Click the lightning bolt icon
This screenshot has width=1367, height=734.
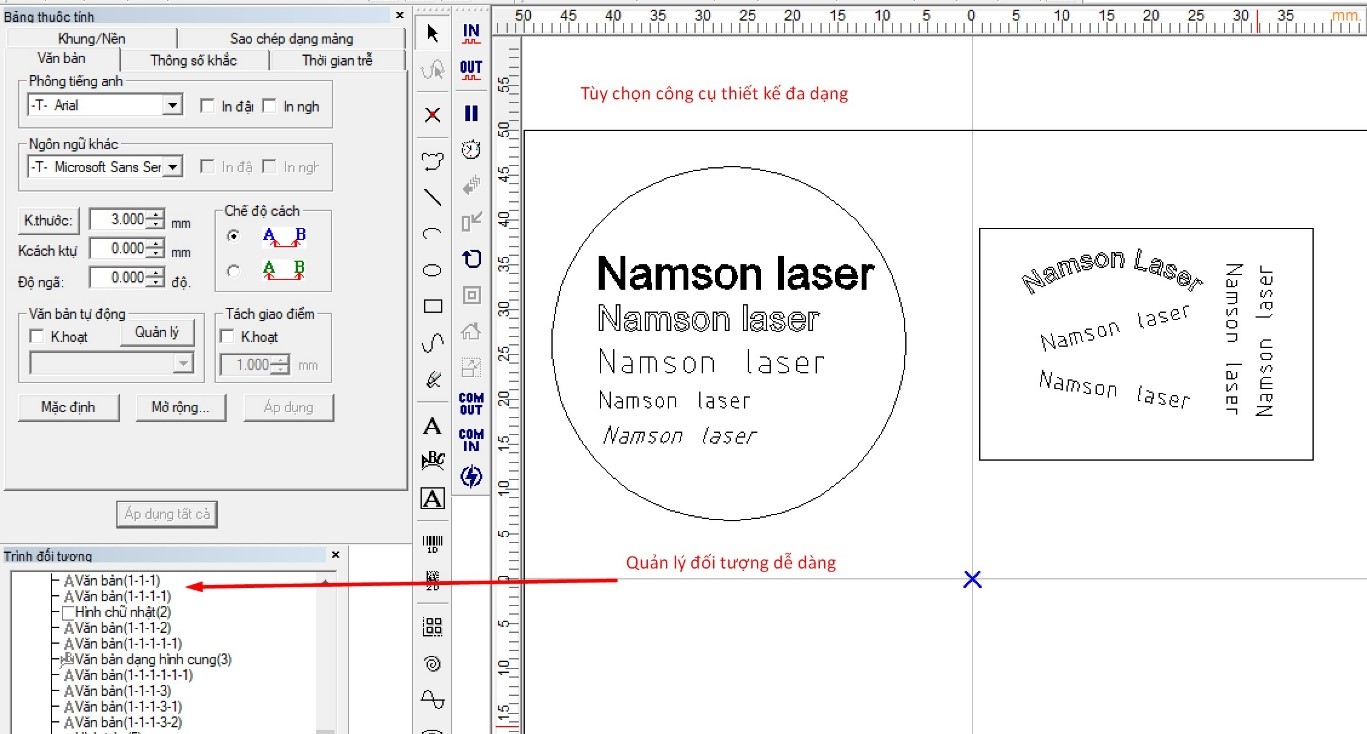pos(471,476)
